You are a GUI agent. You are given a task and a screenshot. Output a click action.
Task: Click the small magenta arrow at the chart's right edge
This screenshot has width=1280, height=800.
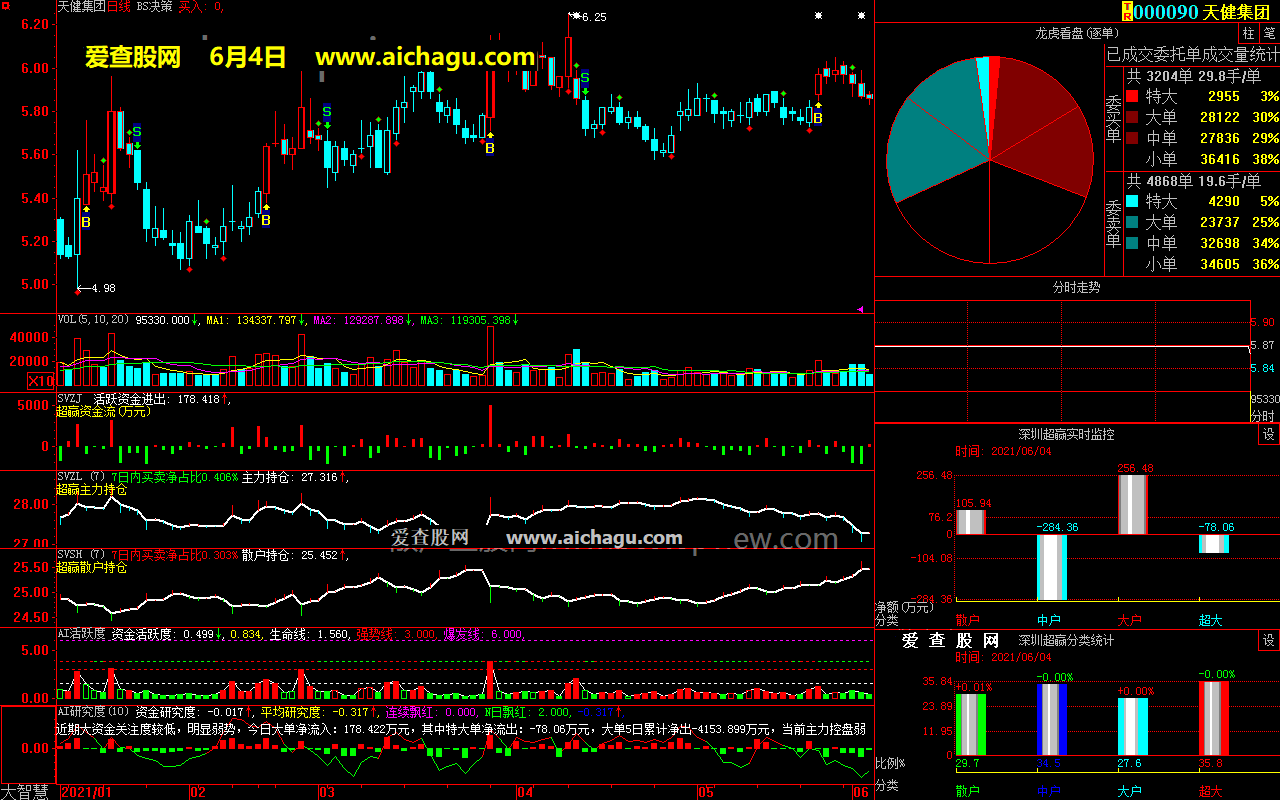[x=861, y=310]
